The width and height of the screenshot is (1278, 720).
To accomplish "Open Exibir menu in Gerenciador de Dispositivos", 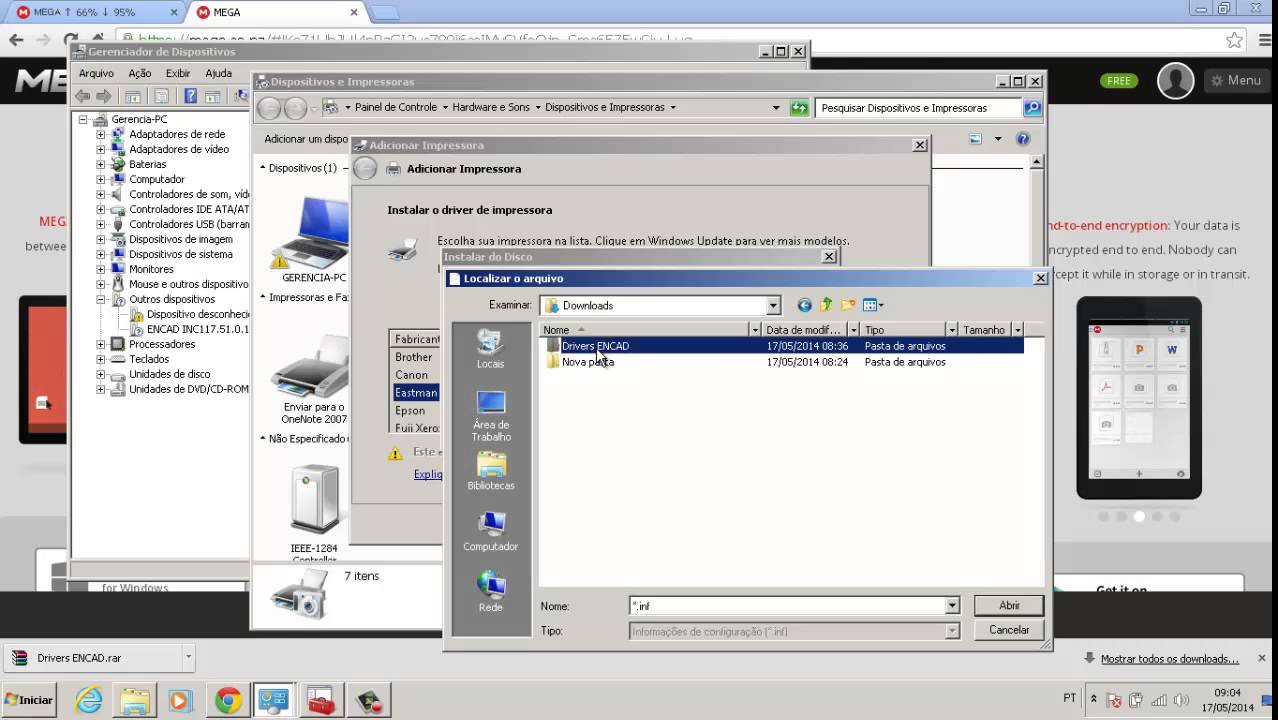I will [x=178, y=73].
